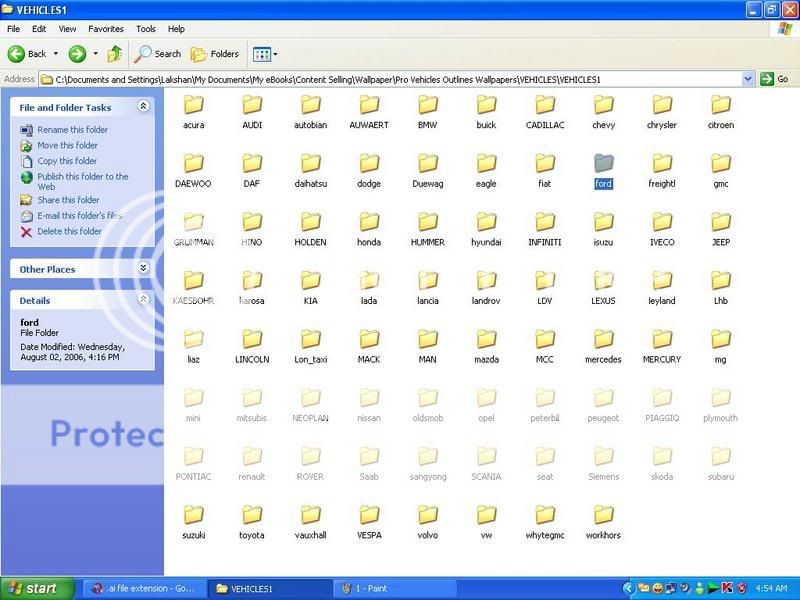The width and height of the screenshot is (800, 600).
Task: Select the toyota folder
Action: coord(252,523)
